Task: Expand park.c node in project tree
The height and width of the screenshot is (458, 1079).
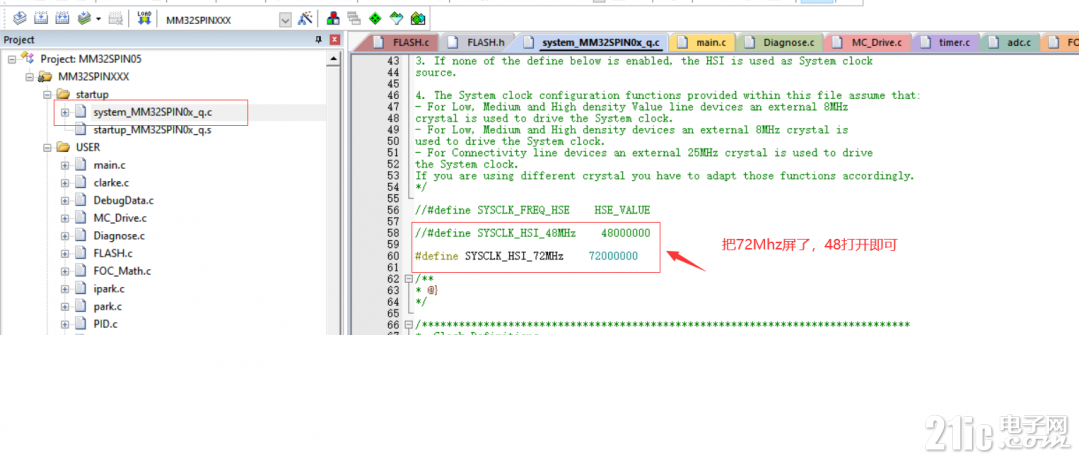Action: coord(65,307)
